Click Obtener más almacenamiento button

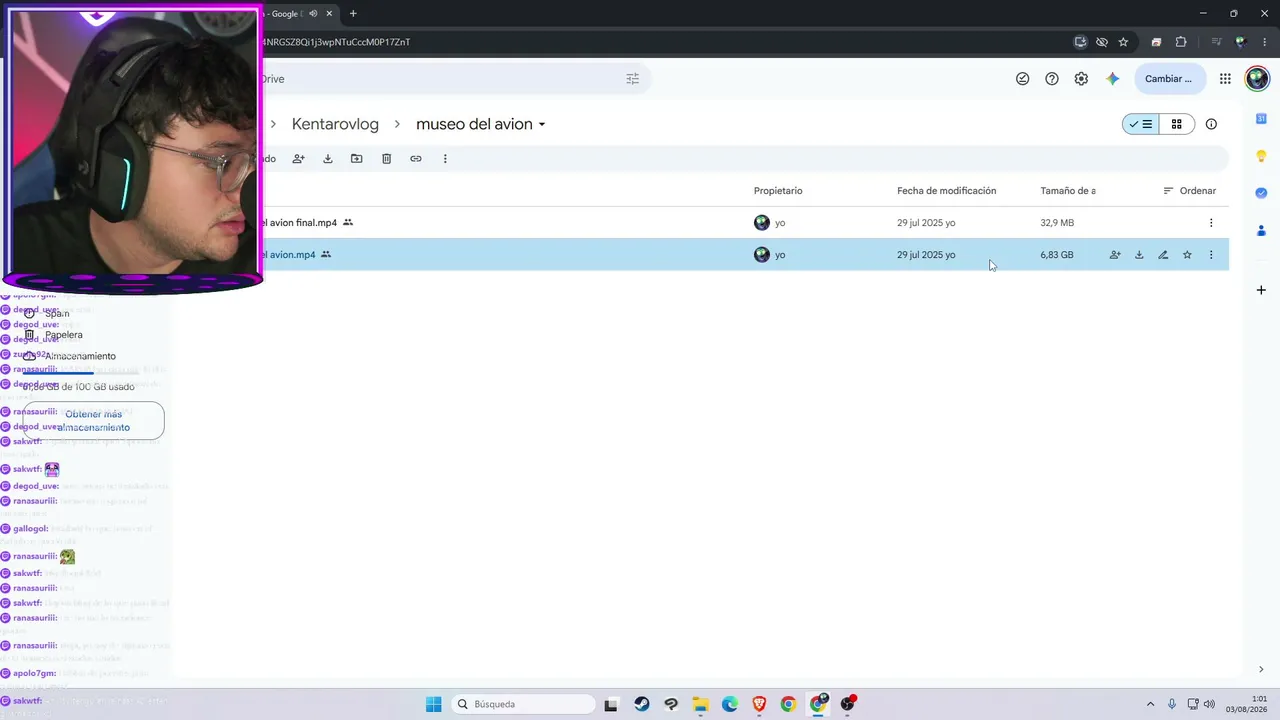(x=94, y=421)
